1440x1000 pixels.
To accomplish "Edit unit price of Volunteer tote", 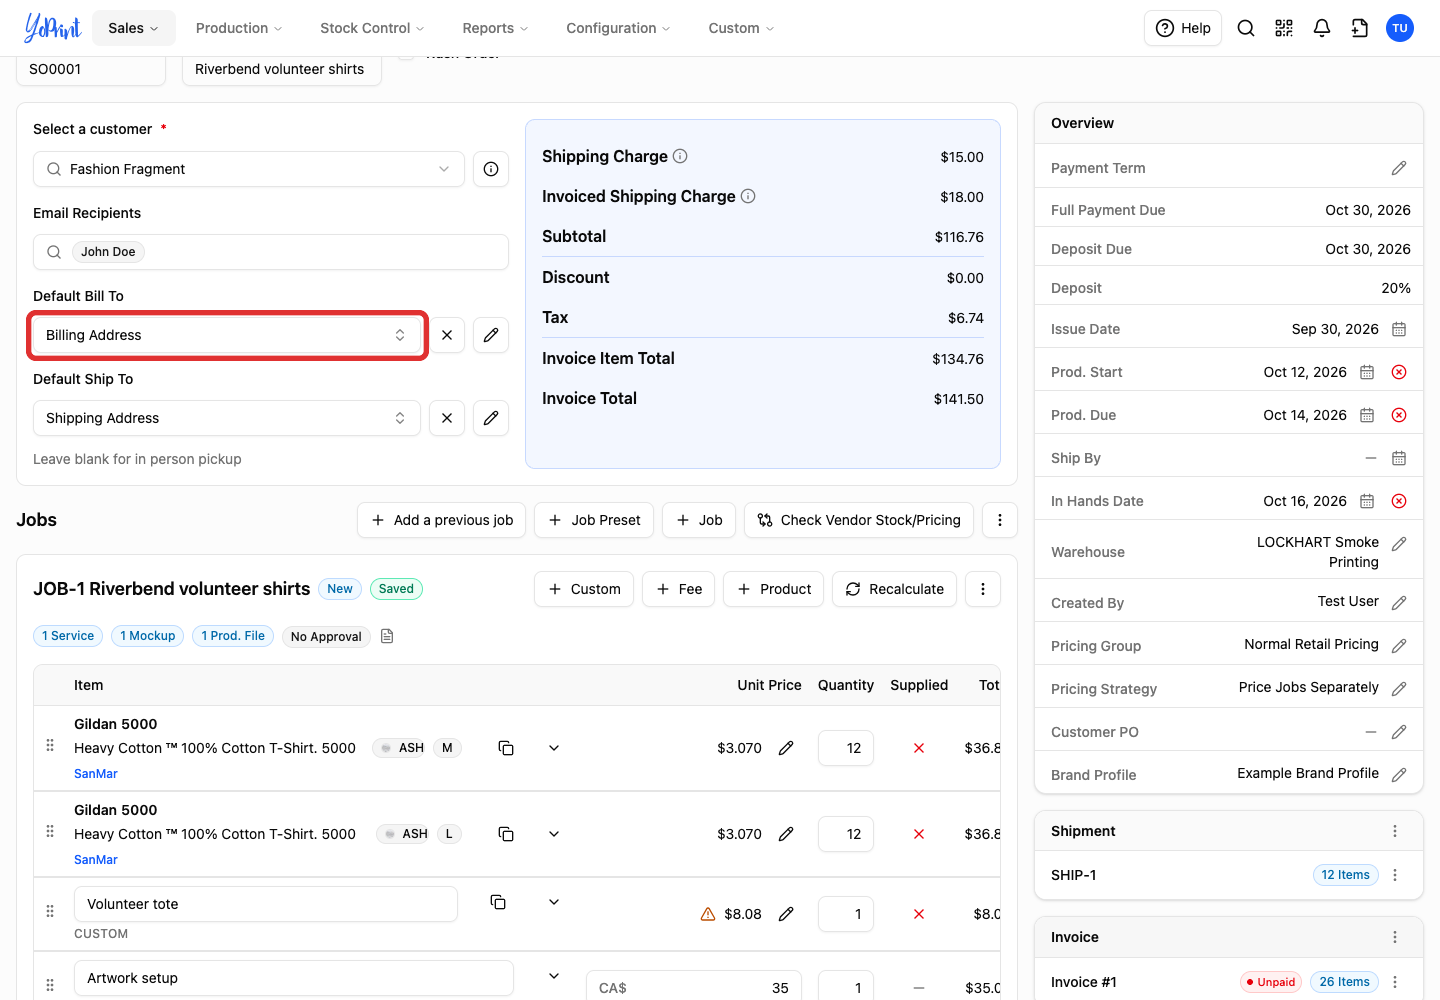I will coord(786,914).
